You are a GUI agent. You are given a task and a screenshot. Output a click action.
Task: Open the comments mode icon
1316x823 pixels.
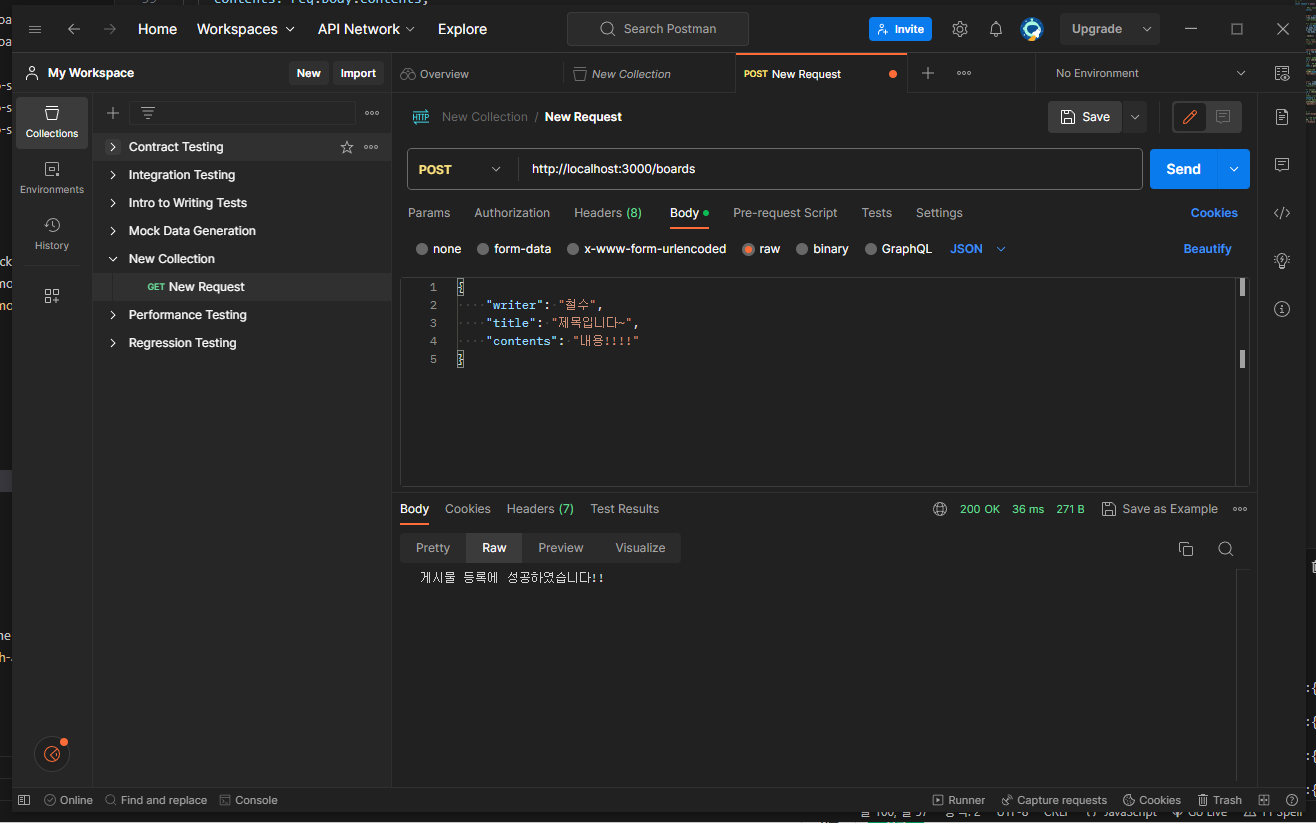[1223, 117]
